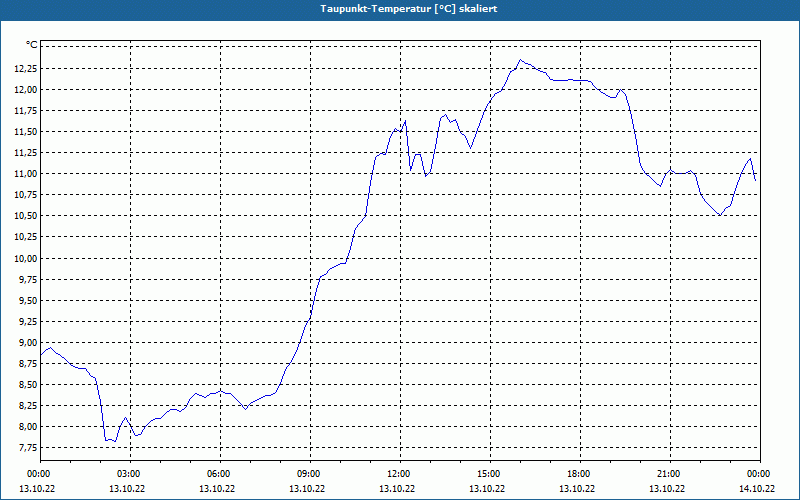Click the 21:00 time axis label

tap(670, 474)
